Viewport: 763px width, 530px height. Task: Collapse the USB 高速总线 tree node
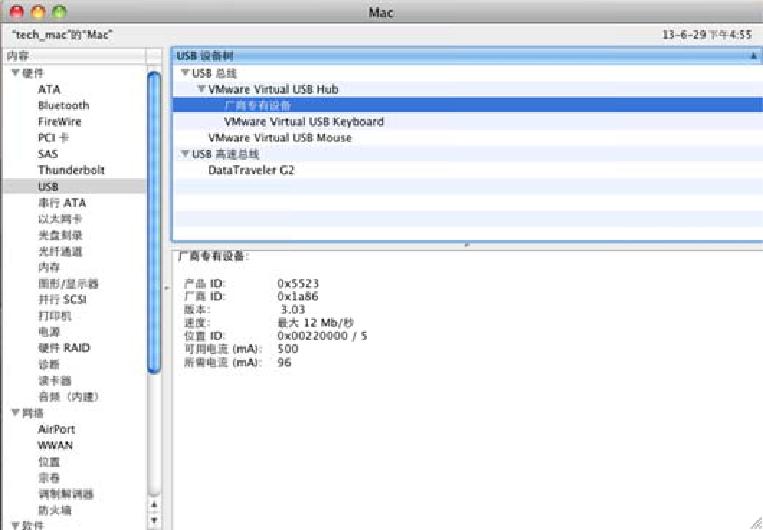point(185,154)
